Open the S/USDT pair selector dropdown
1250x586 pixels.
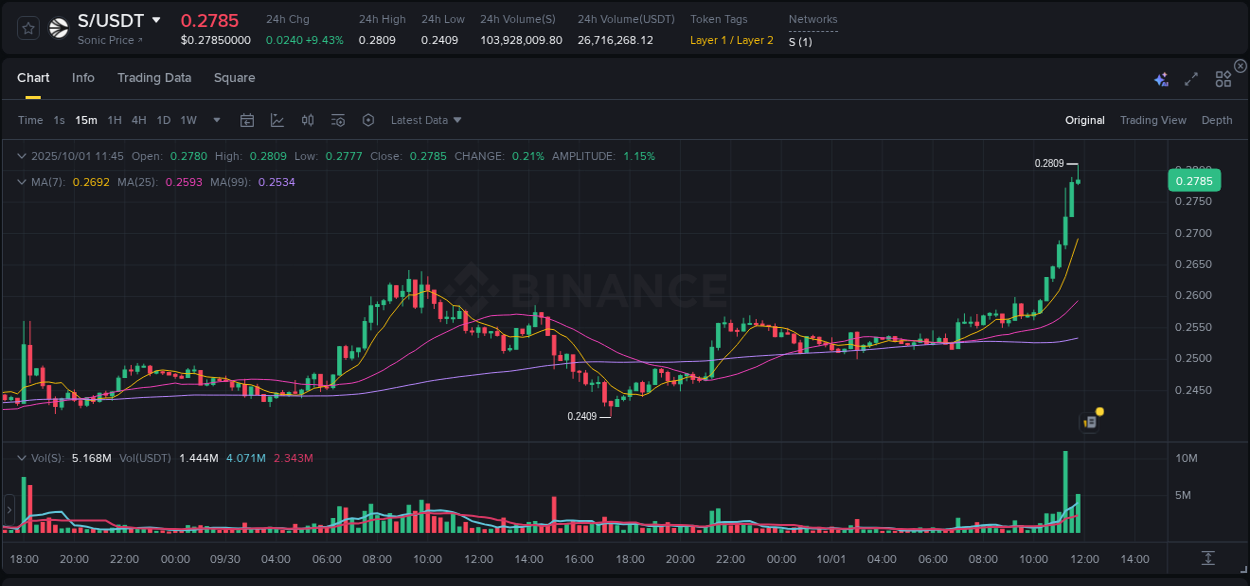155,19
